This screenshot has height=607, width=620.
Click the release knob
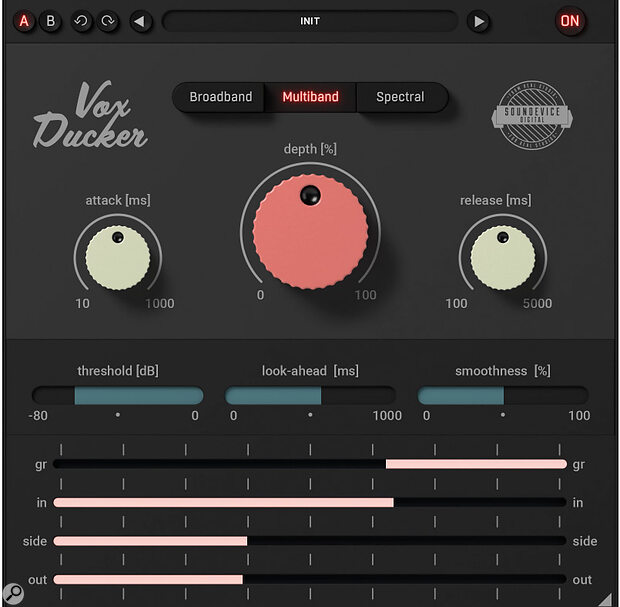tap(503, 258)
